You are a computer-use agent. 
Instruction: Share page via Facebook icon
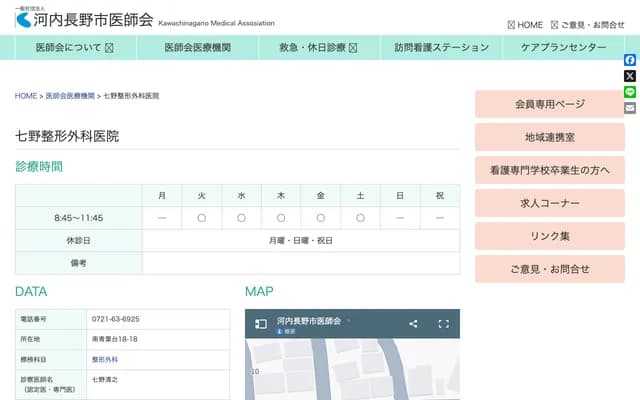pos(630,60)
